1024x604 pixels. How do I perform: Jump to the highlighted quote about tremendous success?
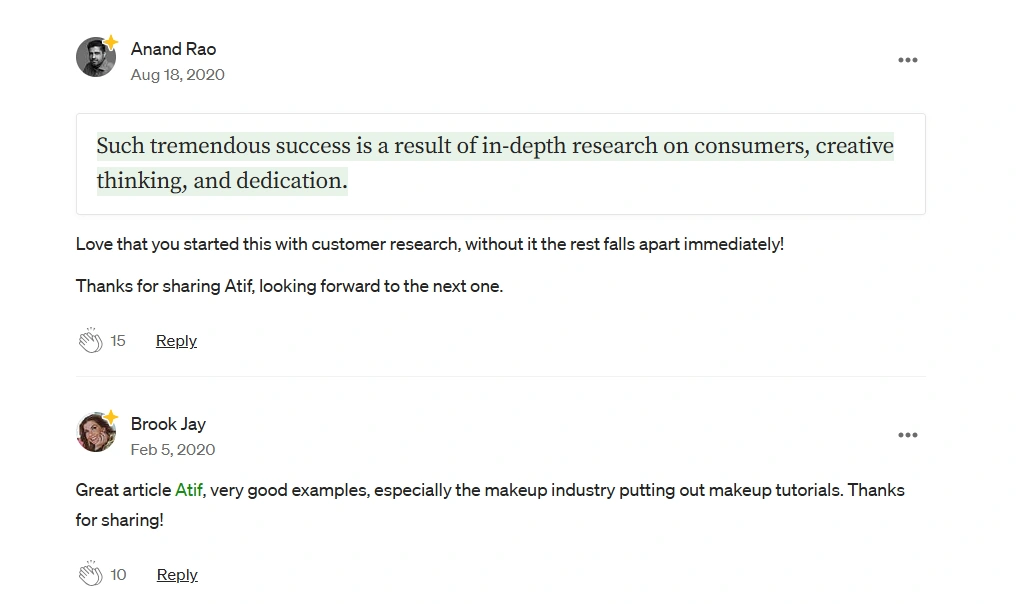pos(495,163)
